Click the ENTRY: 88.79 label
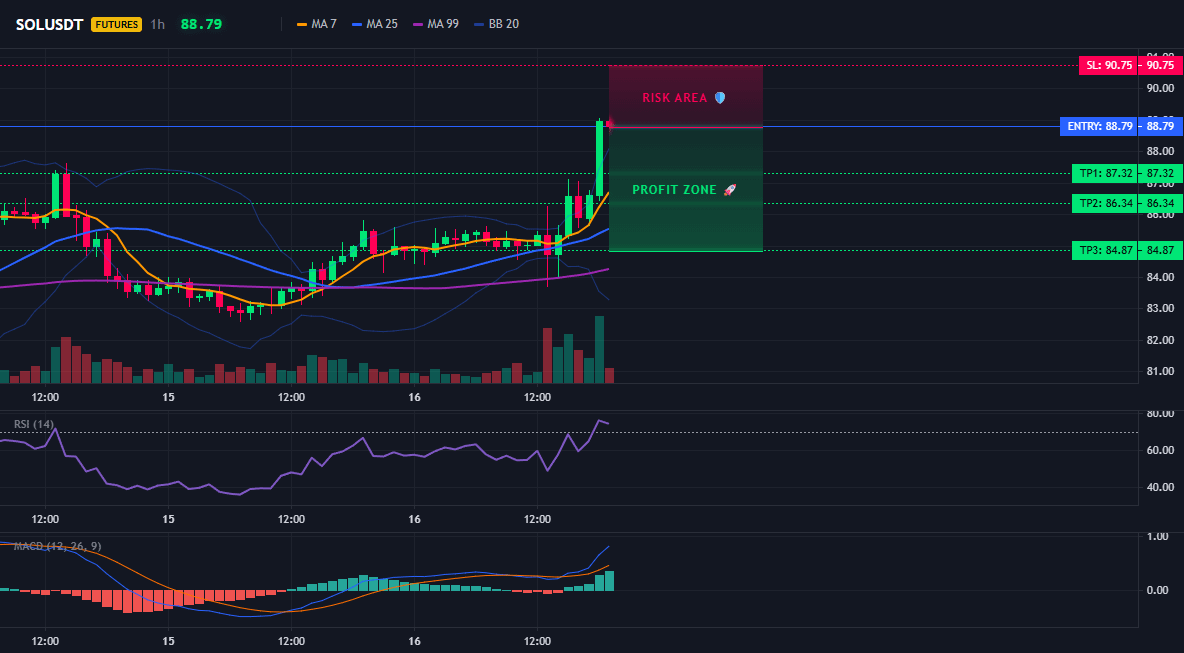 pos(1100,126)
